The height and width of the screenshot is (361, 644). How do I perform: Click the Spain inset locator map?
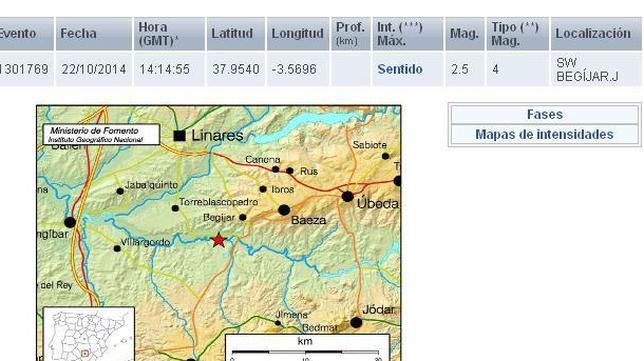point(89,334)
